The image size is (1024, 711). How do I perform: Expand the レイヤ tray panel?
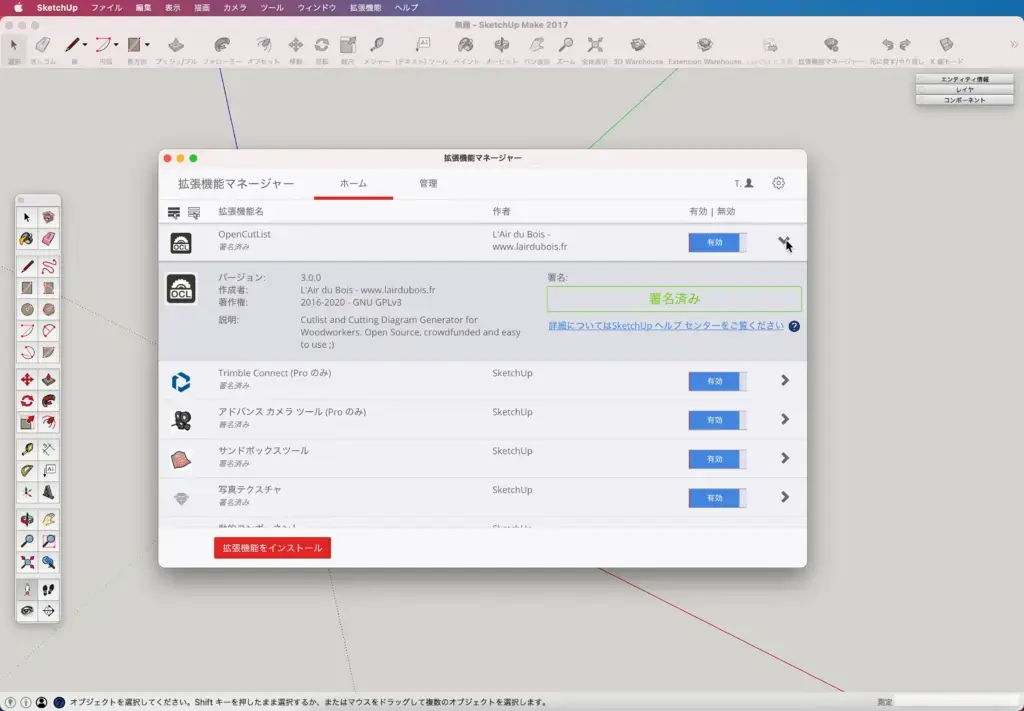(x=965, y=89)
